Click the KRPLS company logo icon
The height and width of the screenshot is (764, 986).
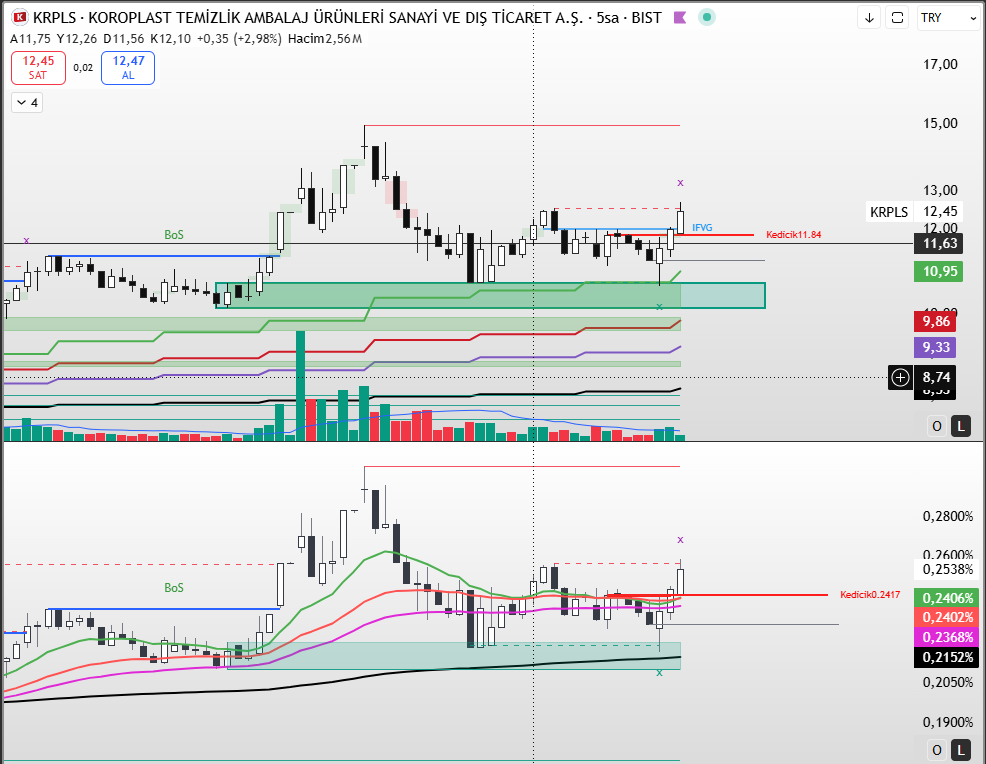[19, 18]
